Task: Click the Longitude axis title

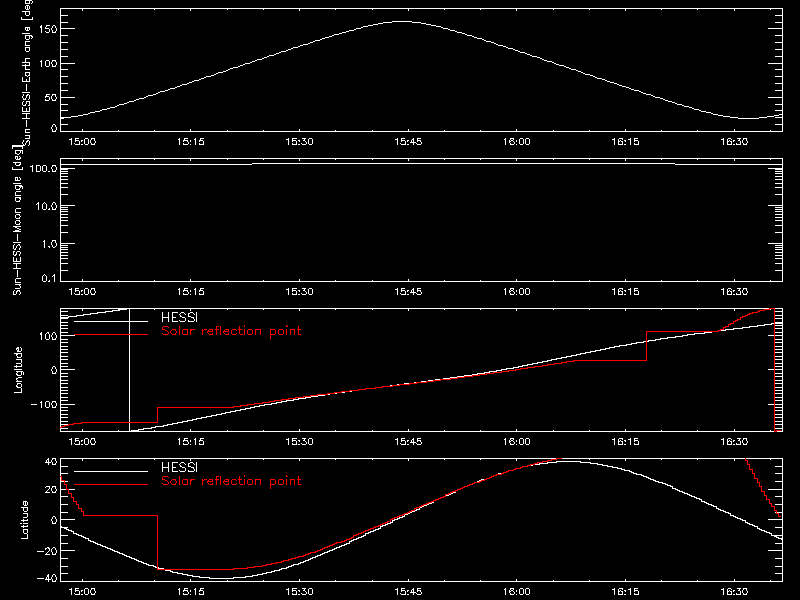Action: (18, 370)
